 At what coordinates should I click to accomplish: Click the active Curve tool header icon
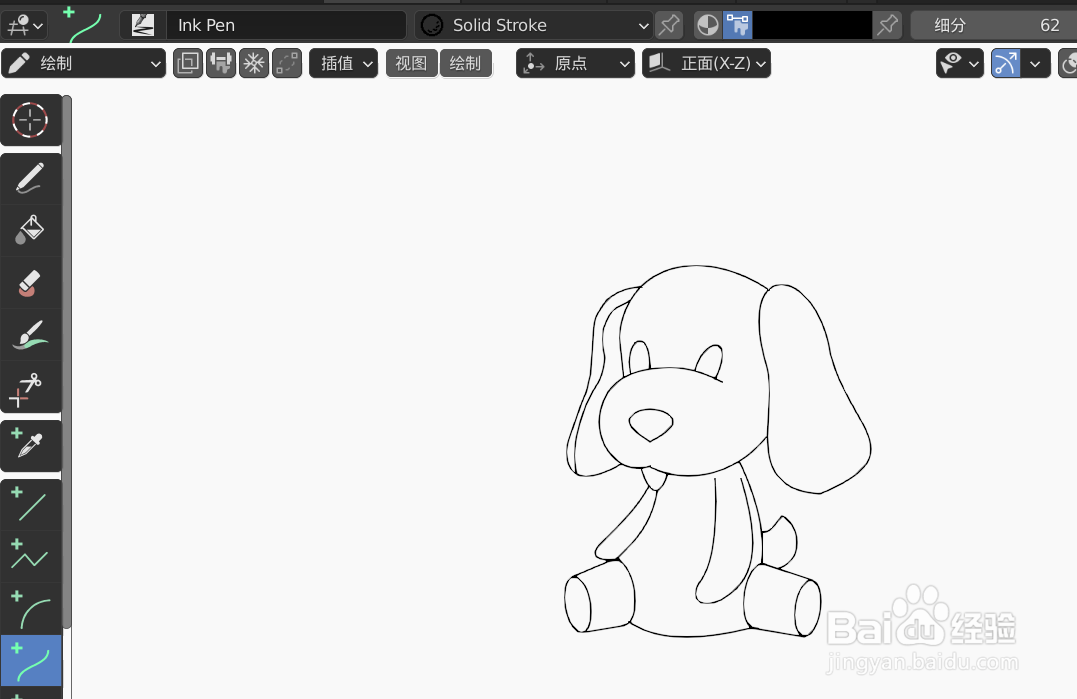pos(84,25)
